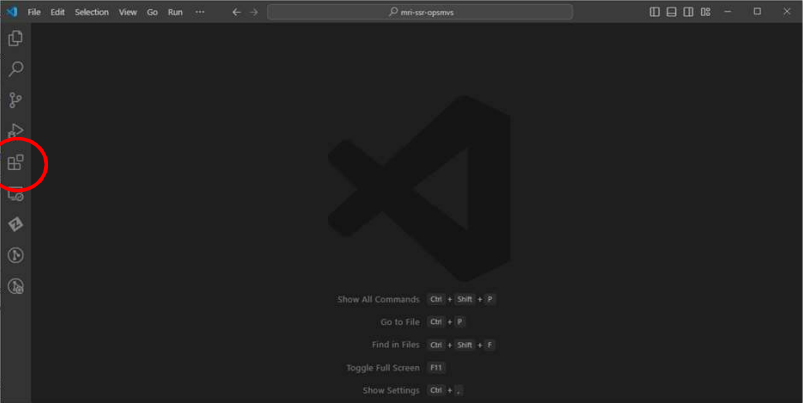Click the circular git branch icon without badge

click(15, 255)
